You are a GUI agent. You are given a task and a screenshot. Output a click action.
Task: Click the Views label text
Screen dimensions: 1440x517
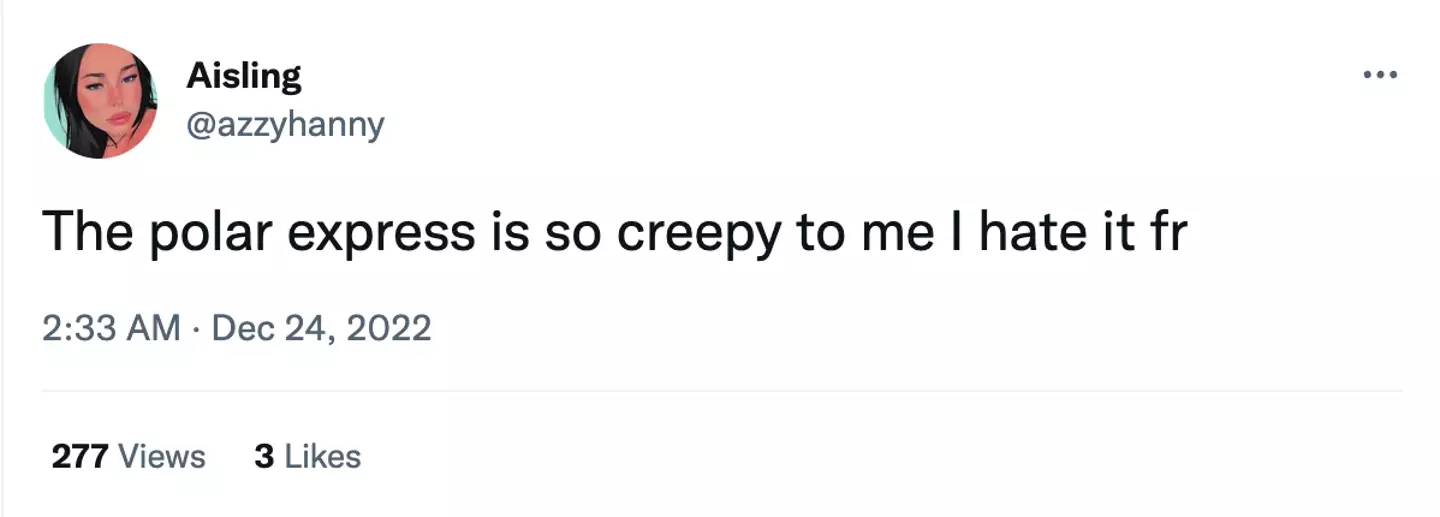pos(162,457)
